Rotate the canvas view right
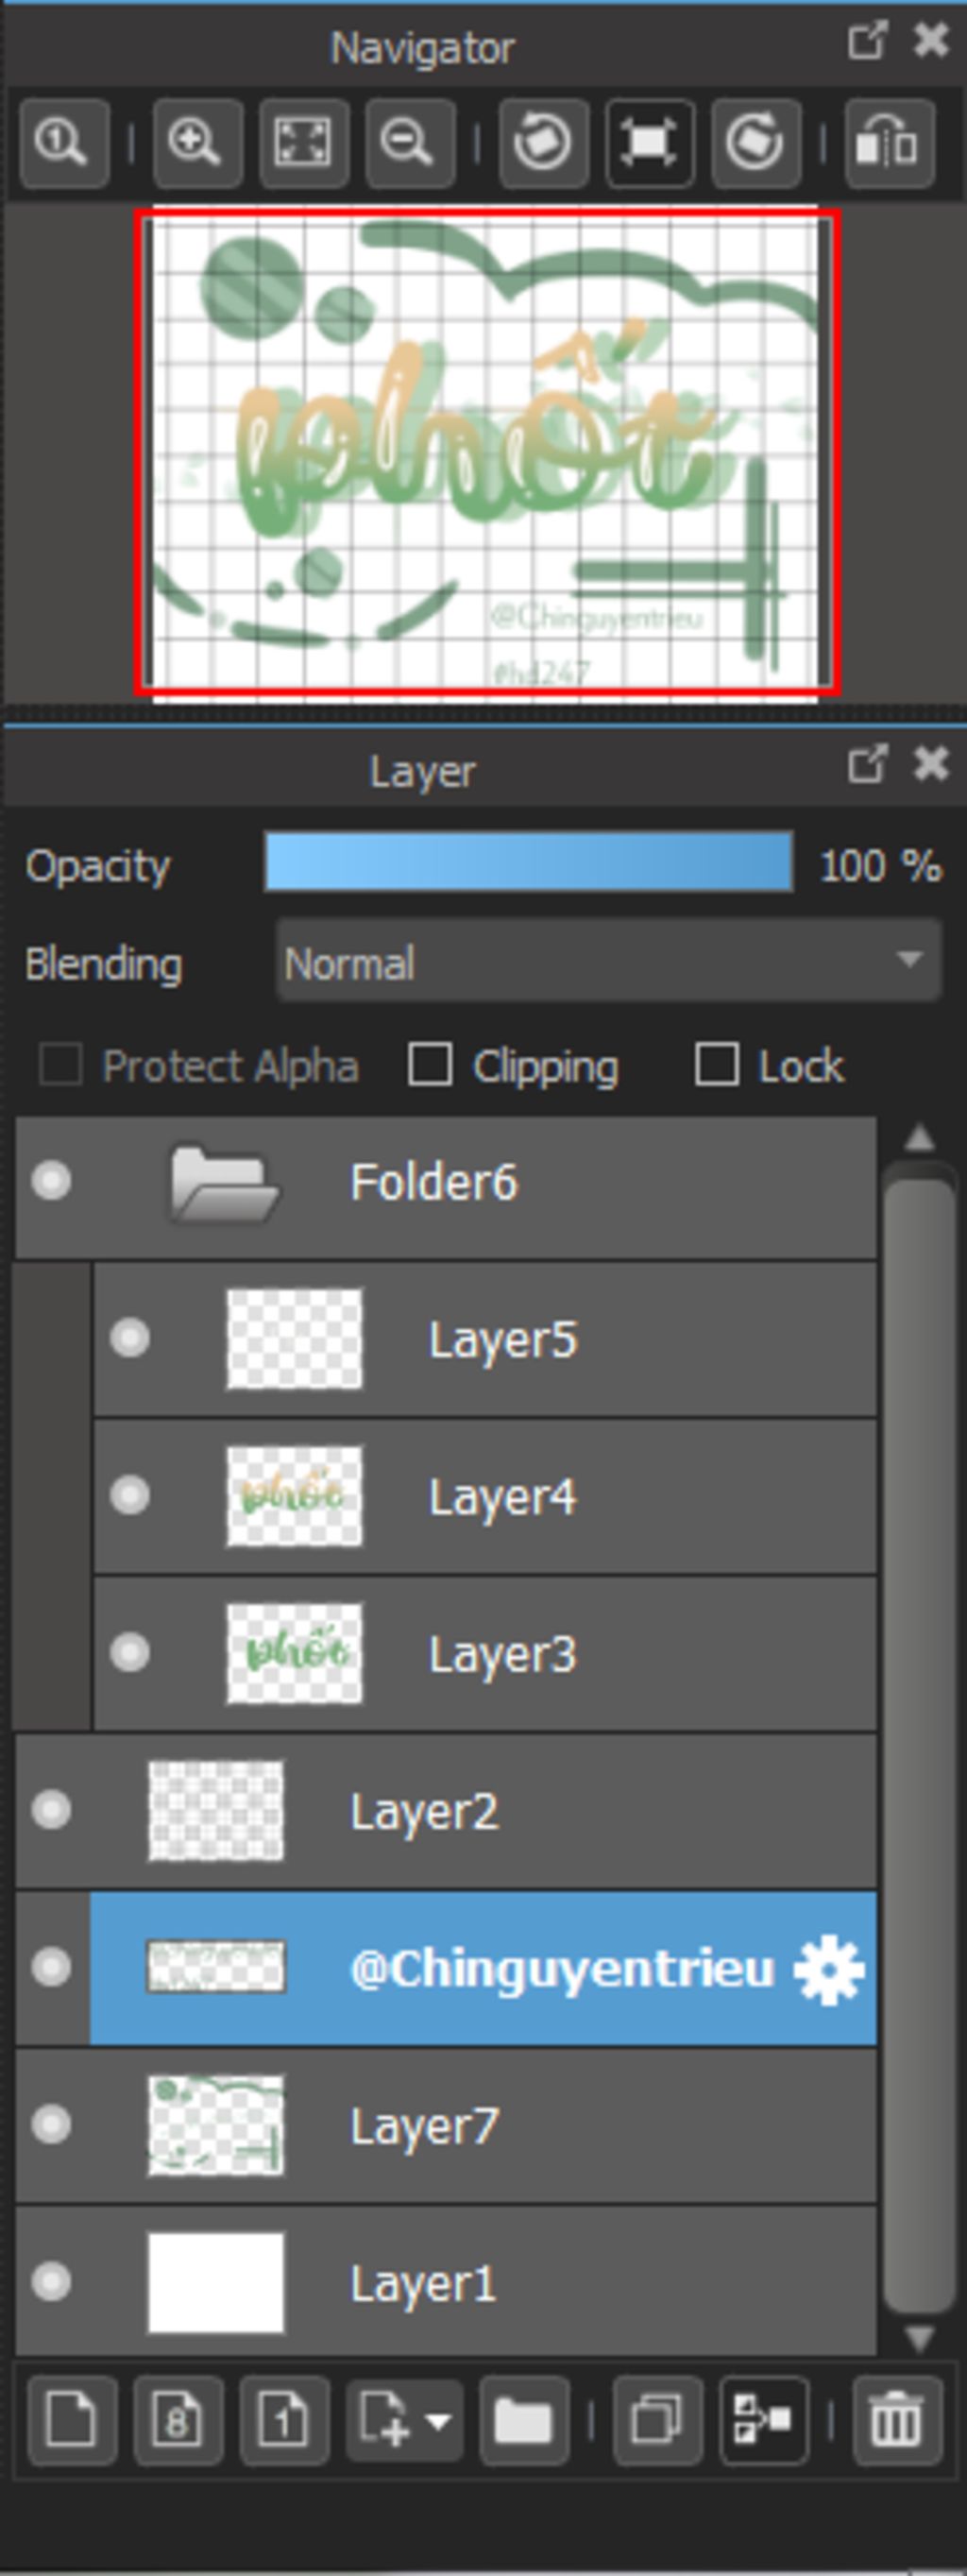This screenshot has height=2576, width=967. (756, 143)
